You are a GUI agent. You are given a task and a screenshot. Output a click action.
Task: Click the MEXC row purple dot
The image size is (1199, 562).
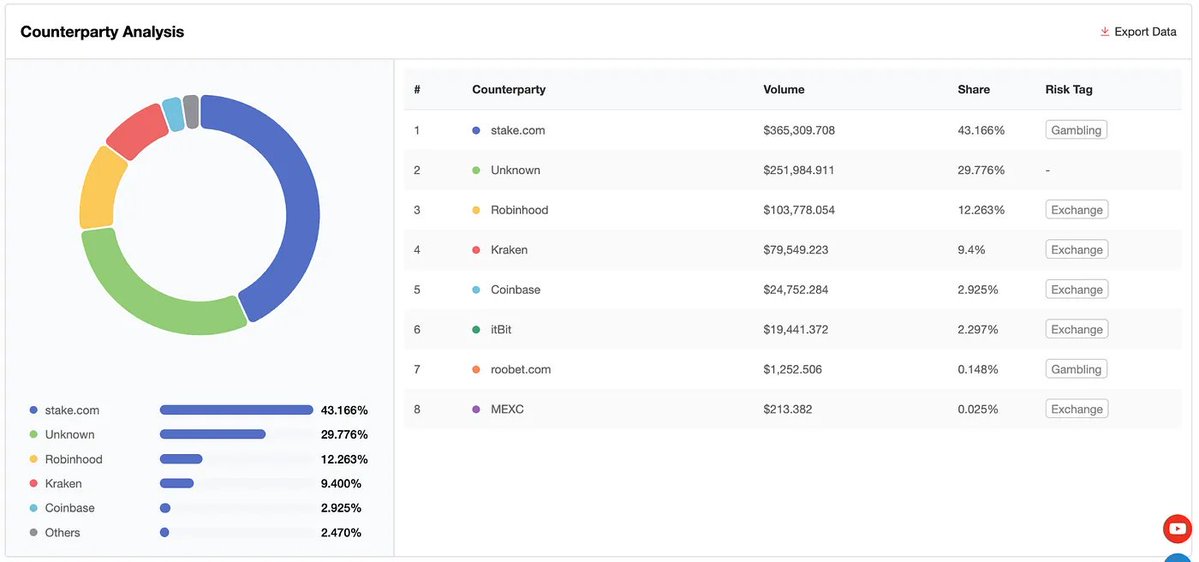point(476,409)
